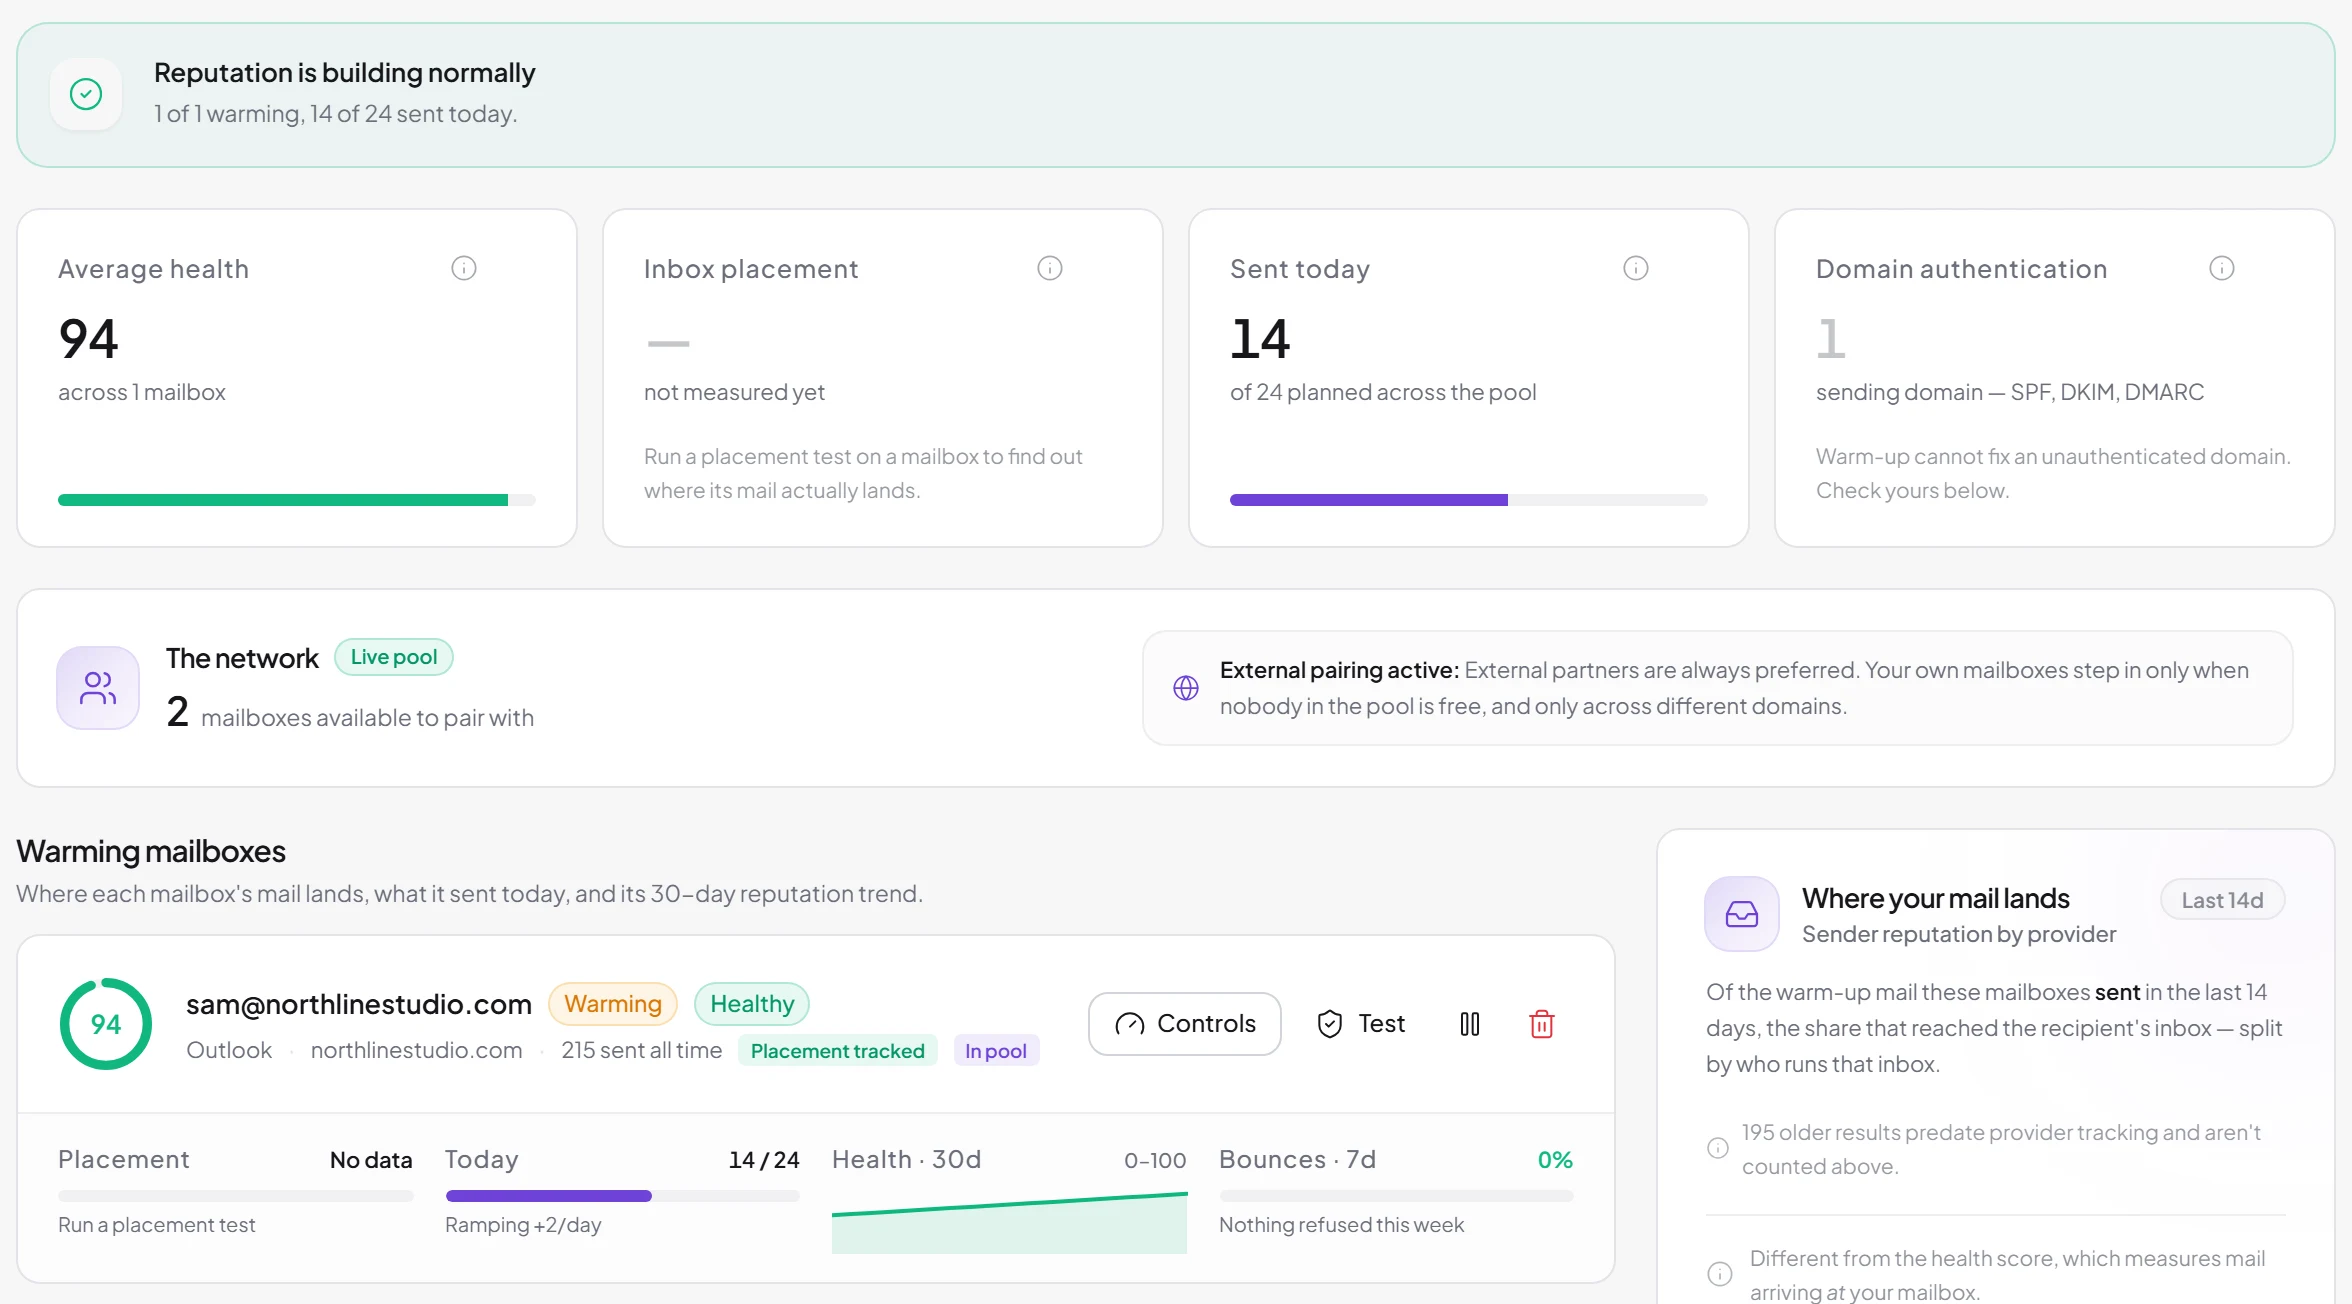The height and width of the screenshot is (1304, 2352).
Task: Pause warming for sam@northlinestudio.com
Action: 1470,1024
